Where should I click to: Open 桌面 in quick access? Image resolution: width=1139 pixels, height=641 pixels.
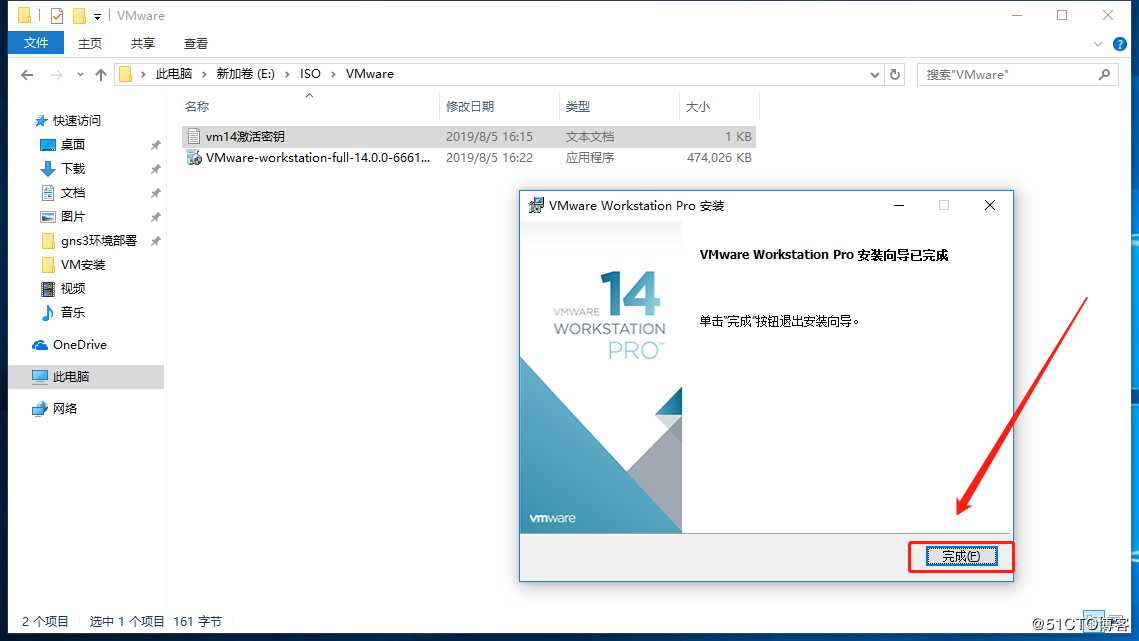tap(73, 144)
